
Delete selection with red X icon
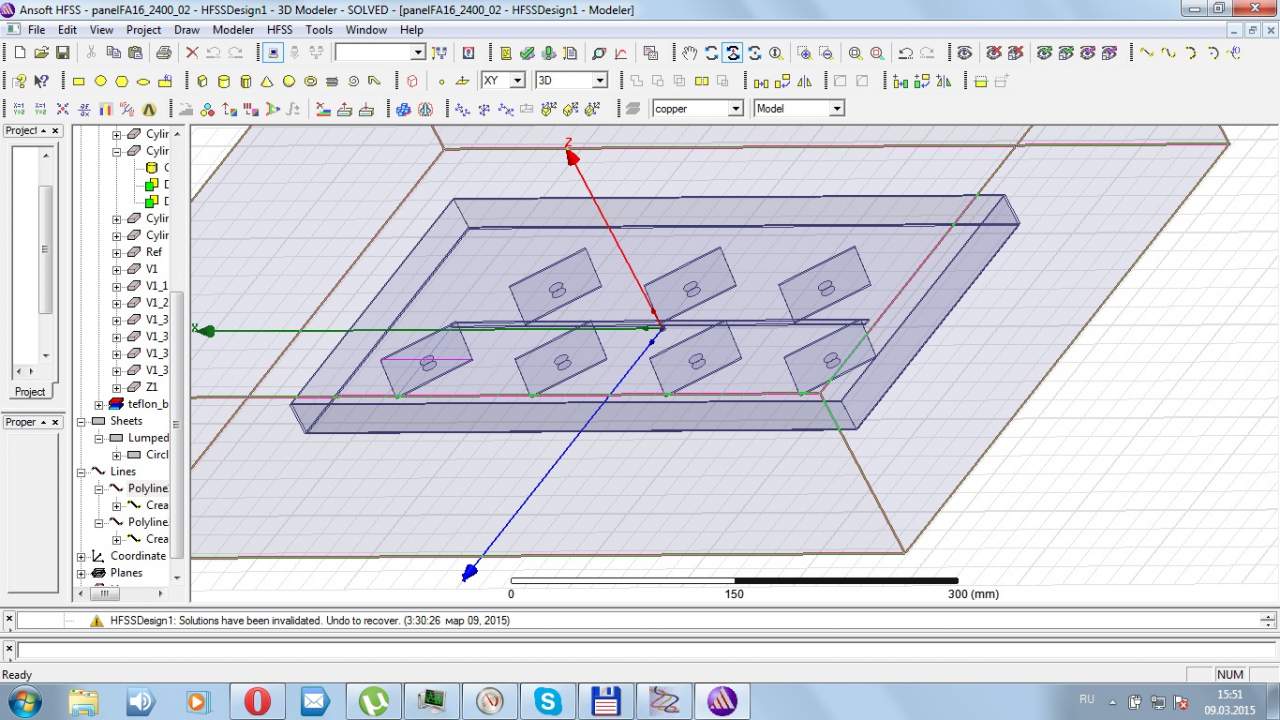click(192, 53)
